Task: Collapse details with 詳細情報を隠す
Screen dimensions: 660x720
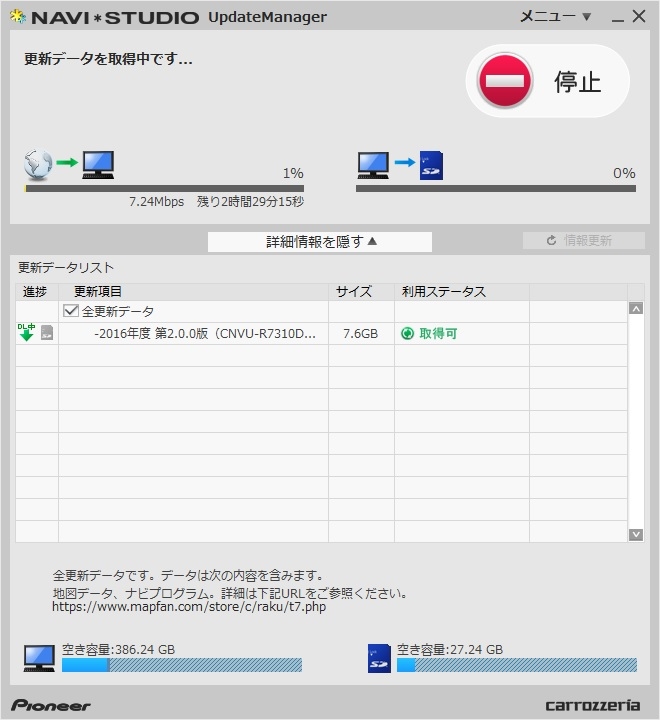Action: click(320, 242)
